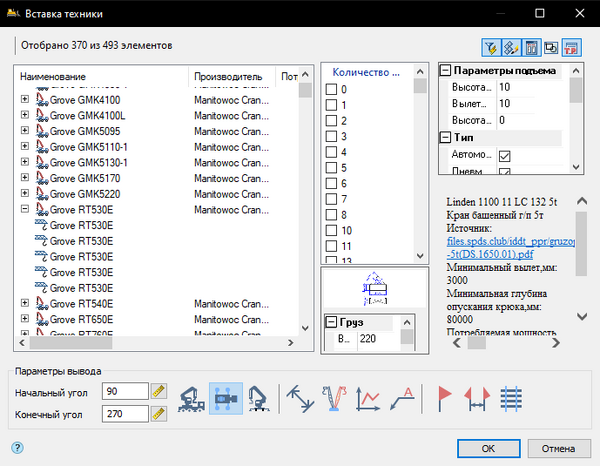
Task: Select the crane side view icon
Action: (191, 399)
